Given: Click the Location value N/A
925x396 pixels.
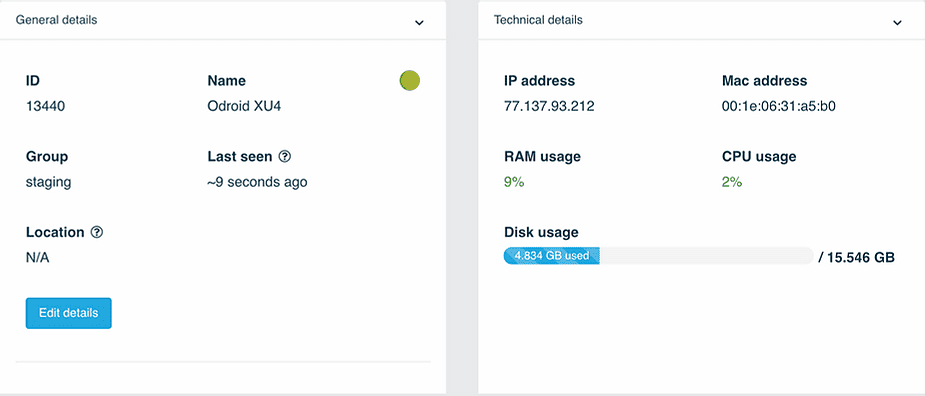Looking at the screenshot, I should pos(37,258).
